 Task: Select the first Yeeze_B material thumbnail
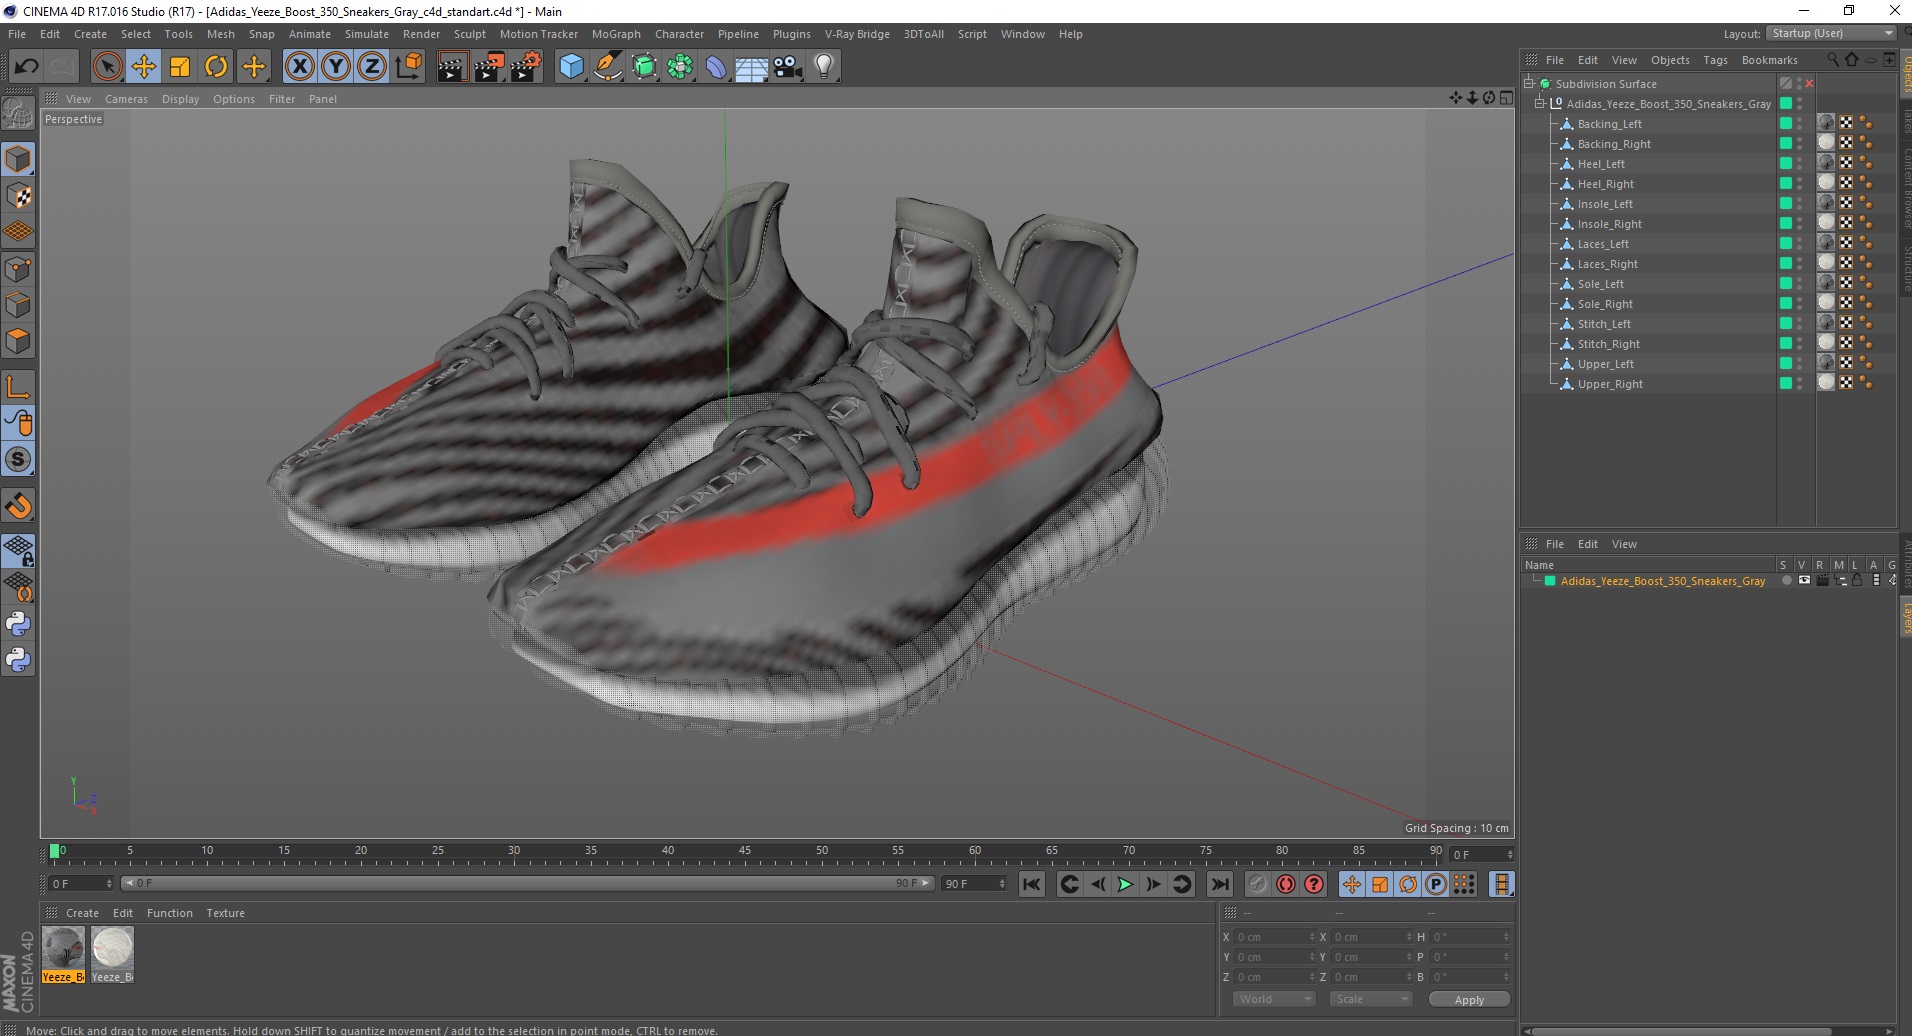pyautogui.click(x=63, y=947)
